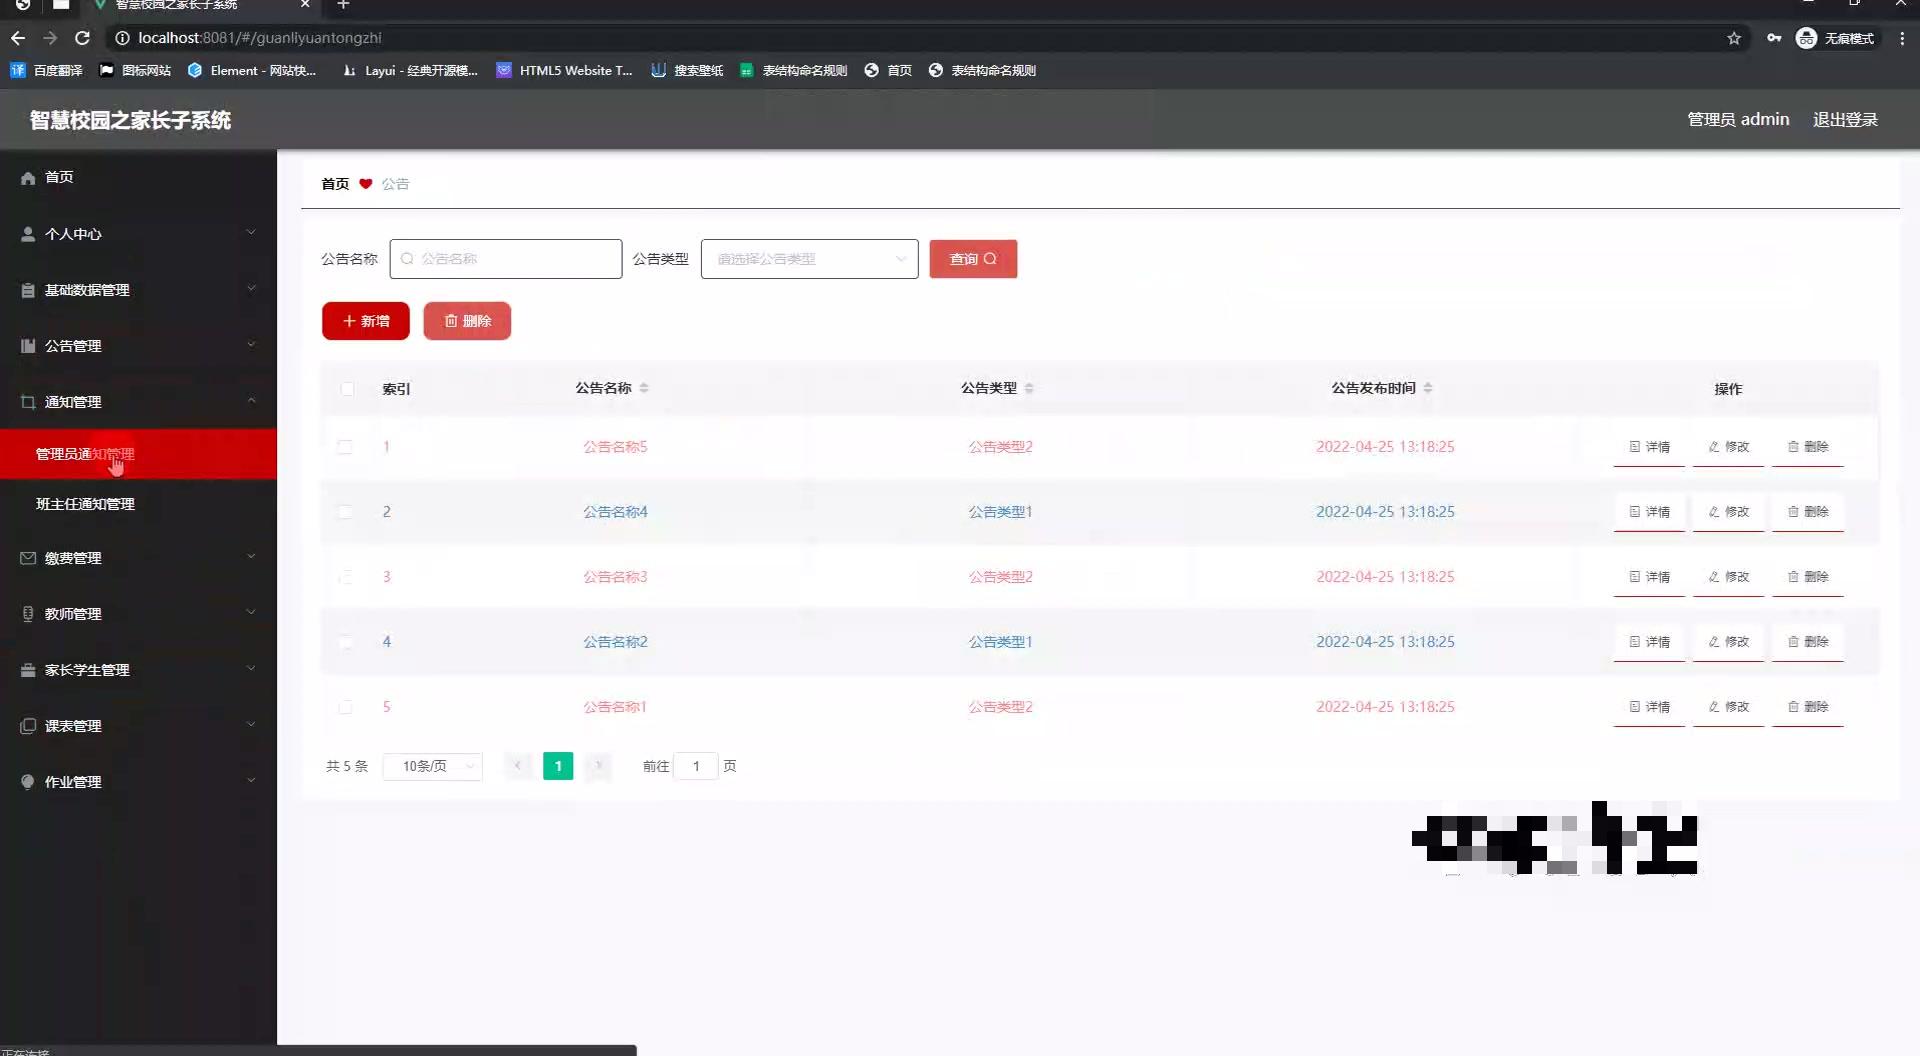Click 删除 for 公告名称3
The width and height of the screenshot is (1920, 1056).
click(1808, 577)
